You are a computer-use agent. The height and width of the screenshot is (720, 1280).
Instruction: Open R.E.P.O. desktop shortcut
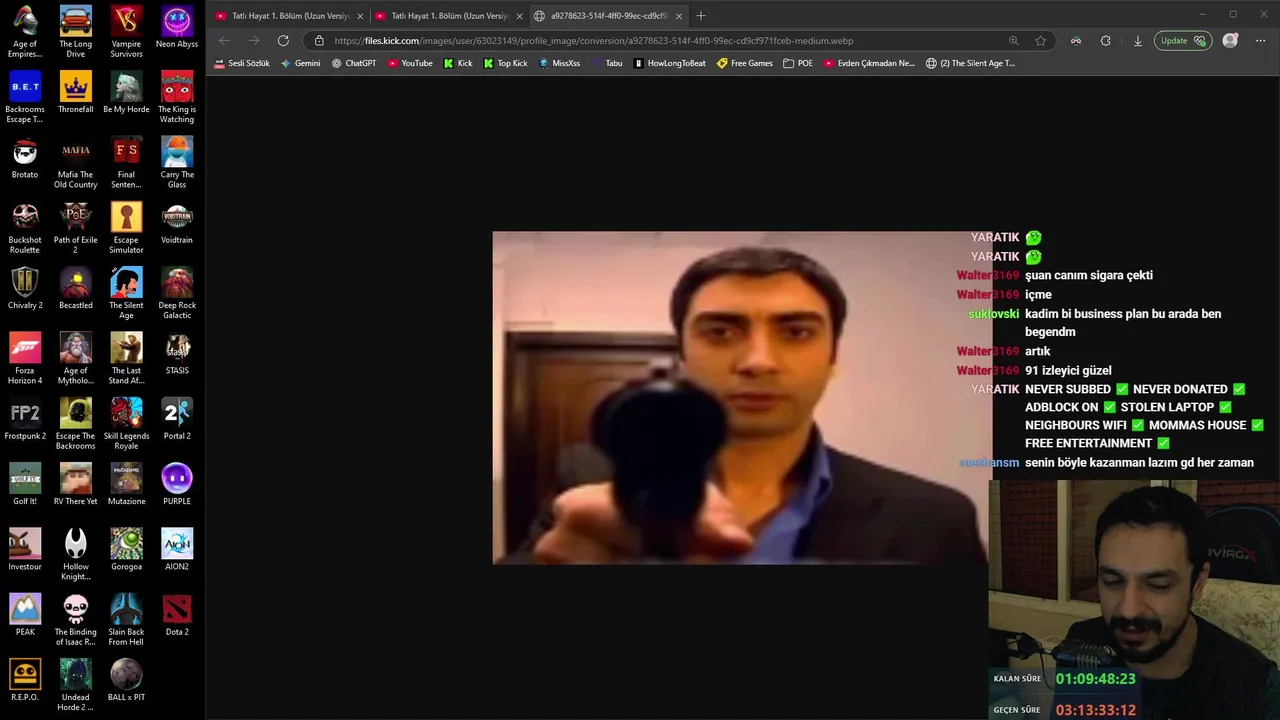click(x=25, y=680)
